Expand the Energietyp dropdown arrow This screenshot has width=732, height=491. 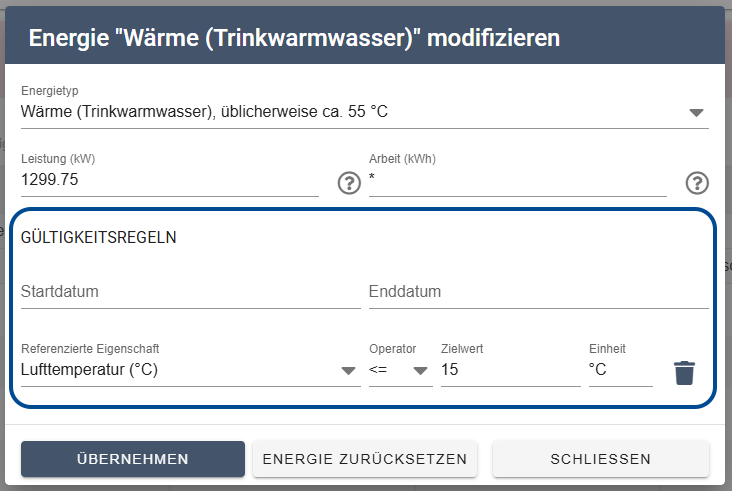coord(697,113)
